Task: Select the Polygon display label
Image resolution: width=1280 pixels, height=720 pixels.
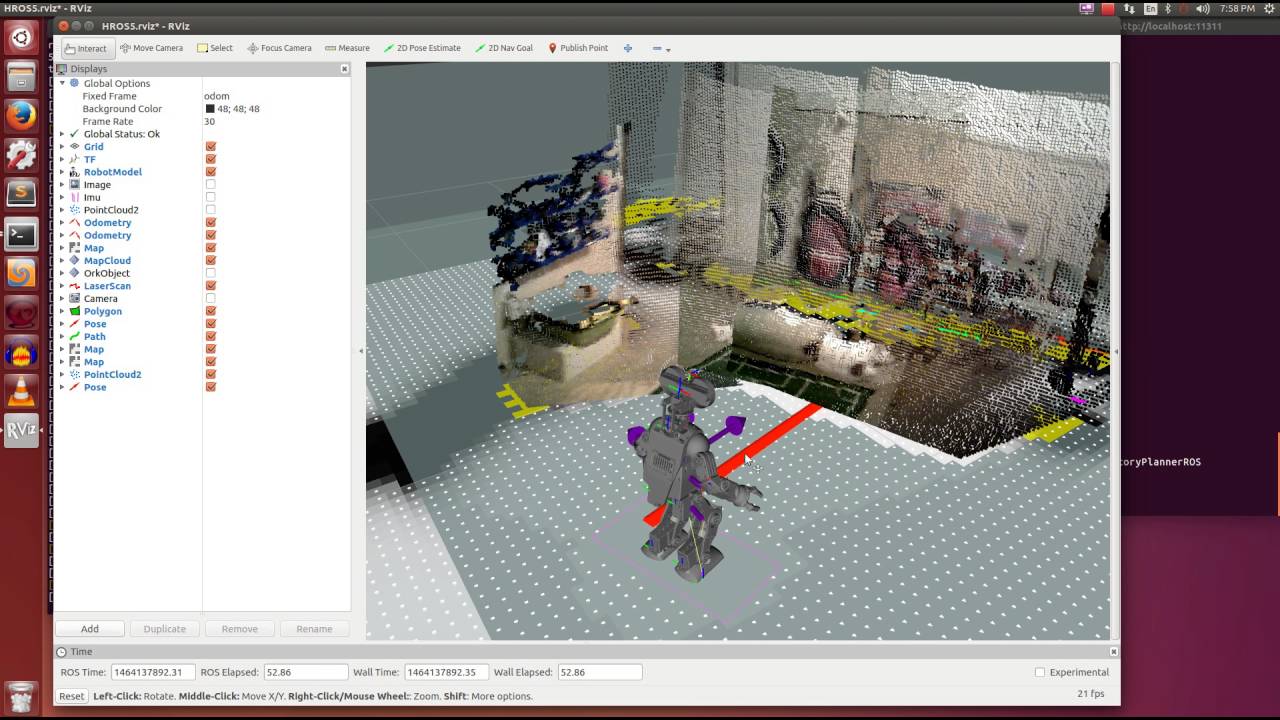Action: [103, 311]
